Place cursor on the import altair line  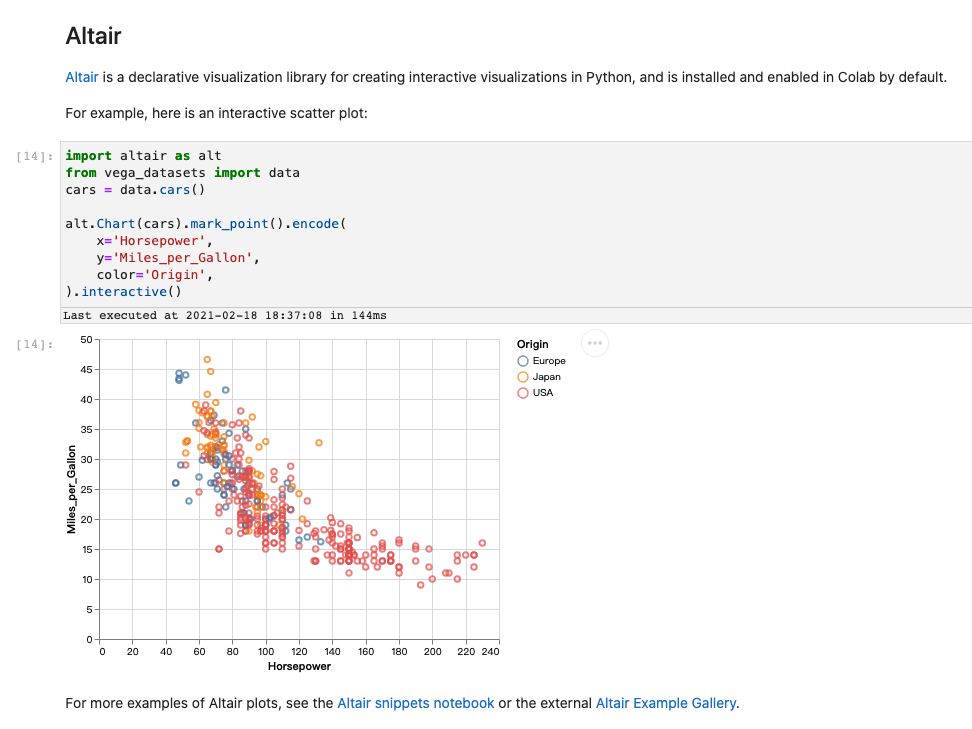coord(143,156)
